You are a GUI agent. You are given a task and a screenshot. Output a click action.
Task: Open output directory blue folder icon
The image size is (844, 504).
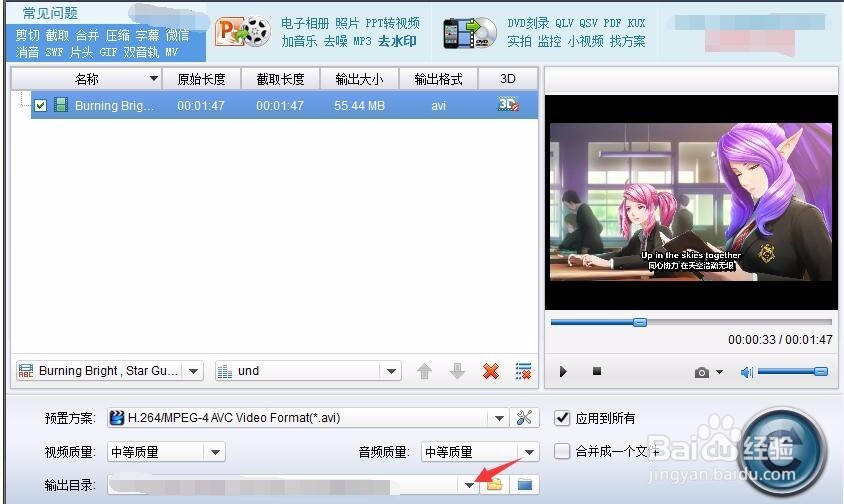524,485
